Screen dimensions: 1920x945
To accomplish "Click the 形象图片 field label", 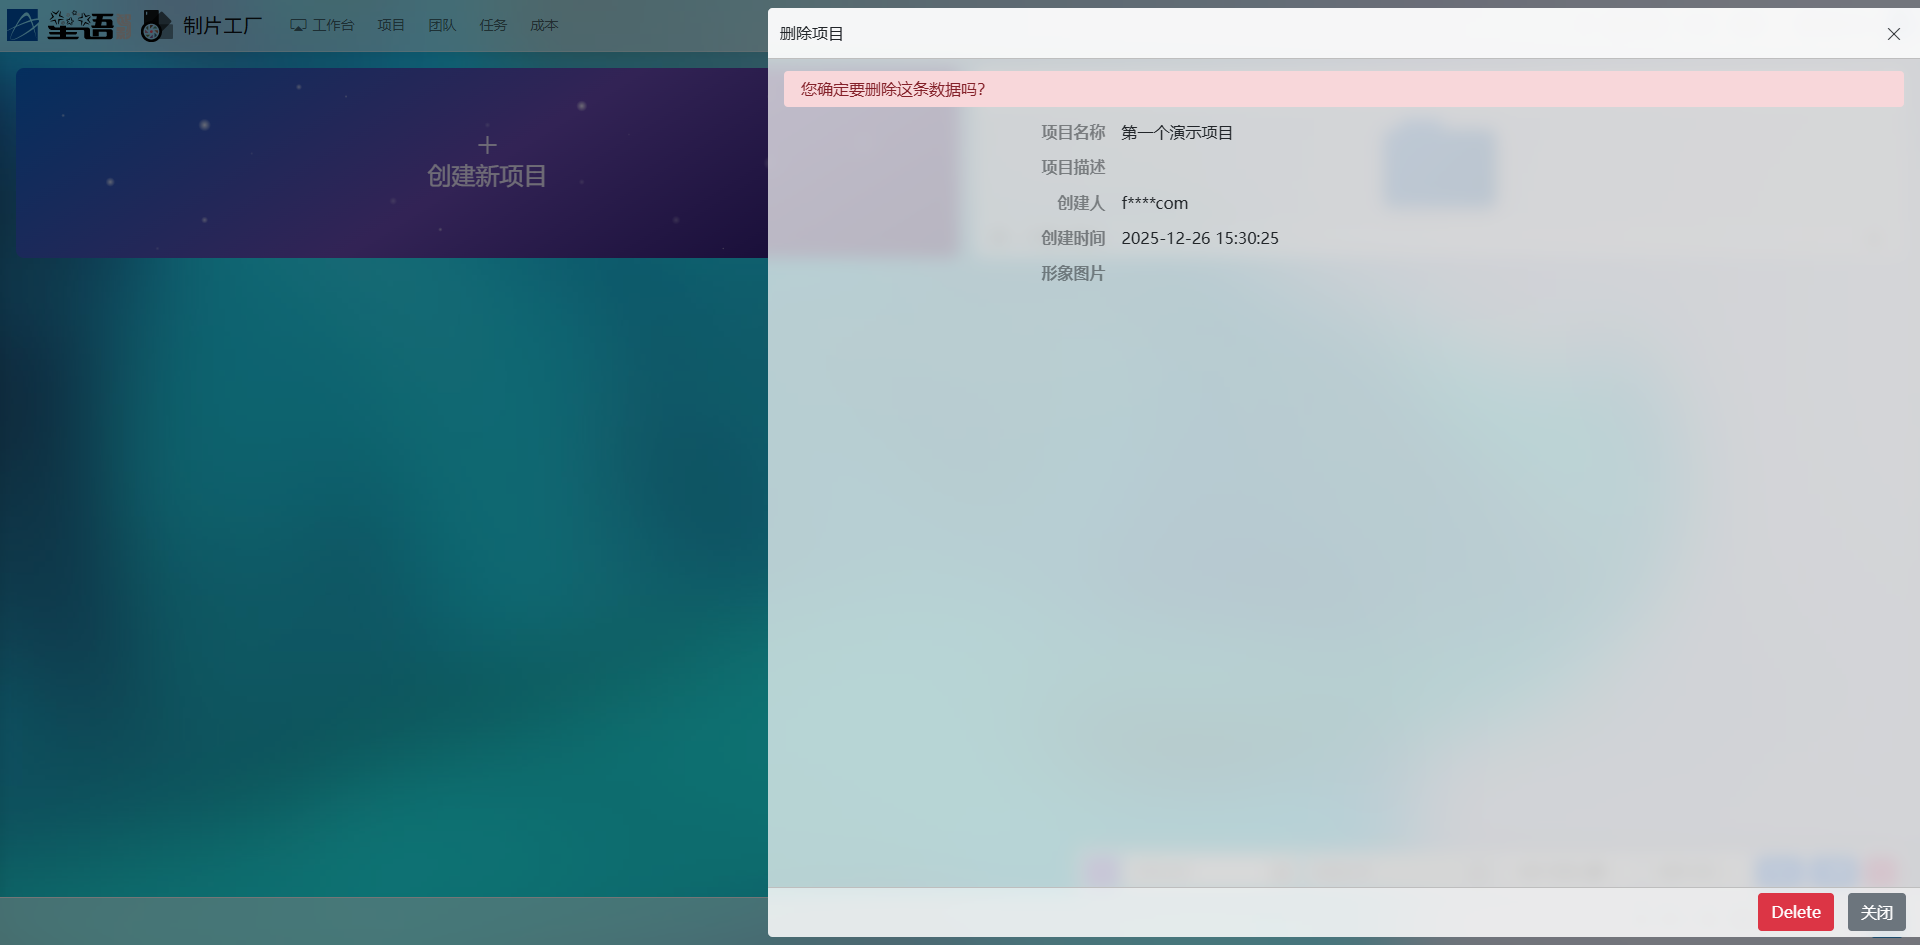I will click(1072, 273).
